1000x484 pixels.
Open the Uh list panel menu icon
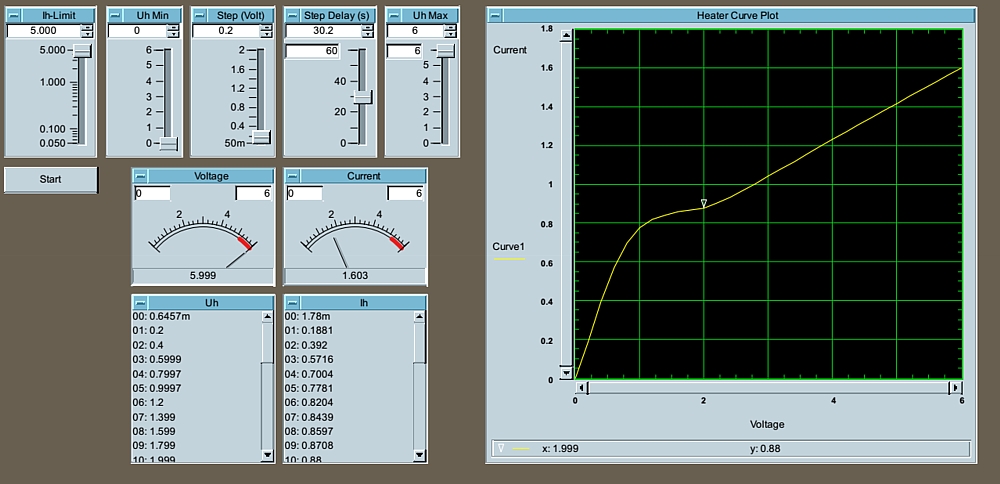(141, 302)
